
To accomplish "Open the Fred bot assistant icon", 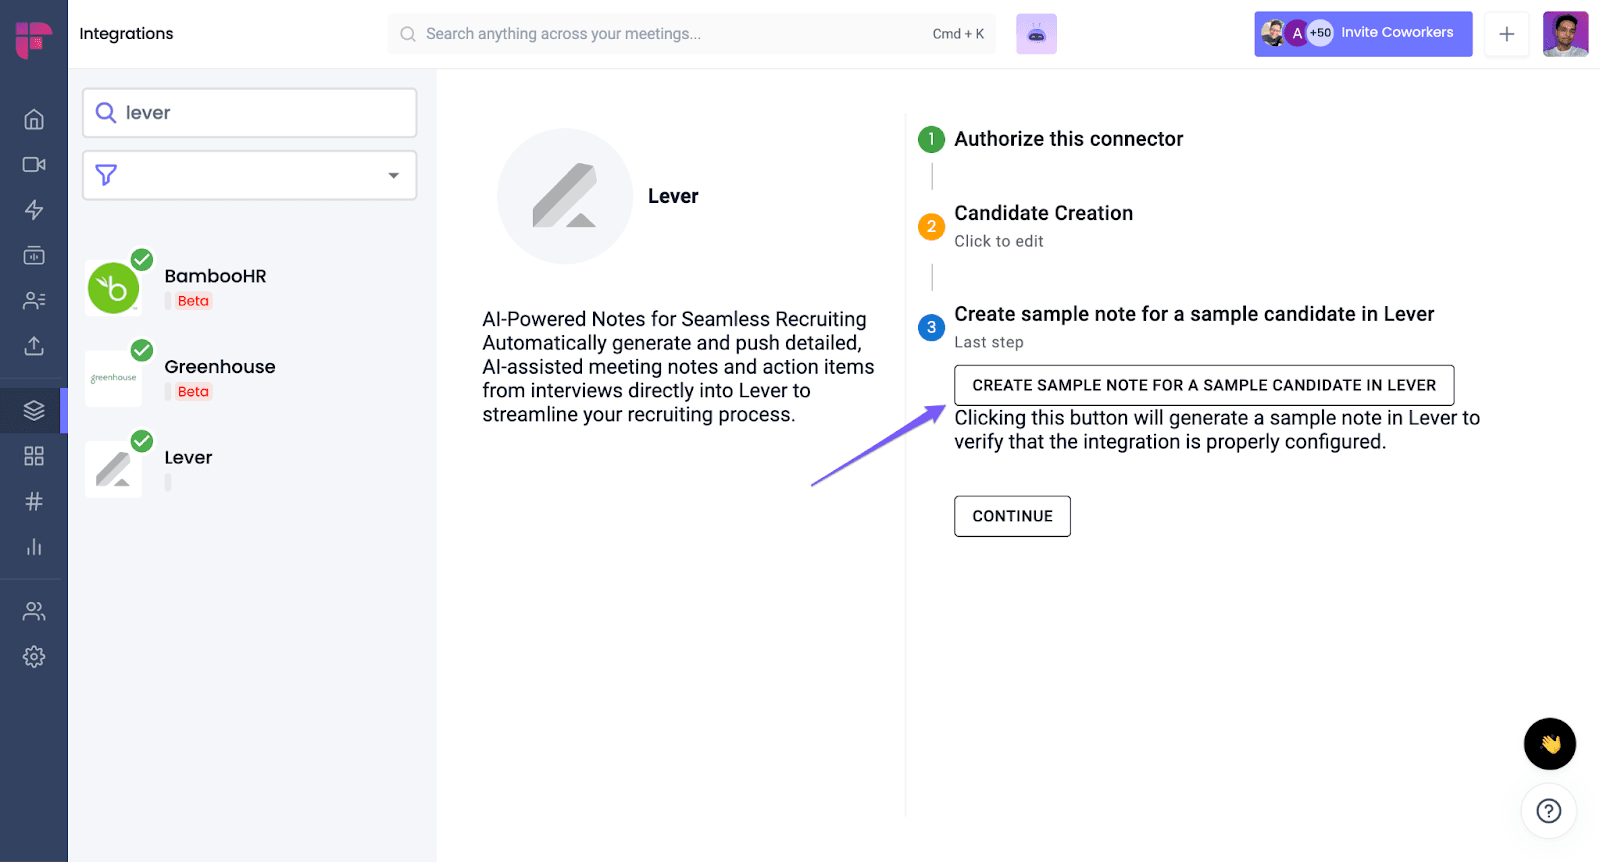I will coord(1036,34).
